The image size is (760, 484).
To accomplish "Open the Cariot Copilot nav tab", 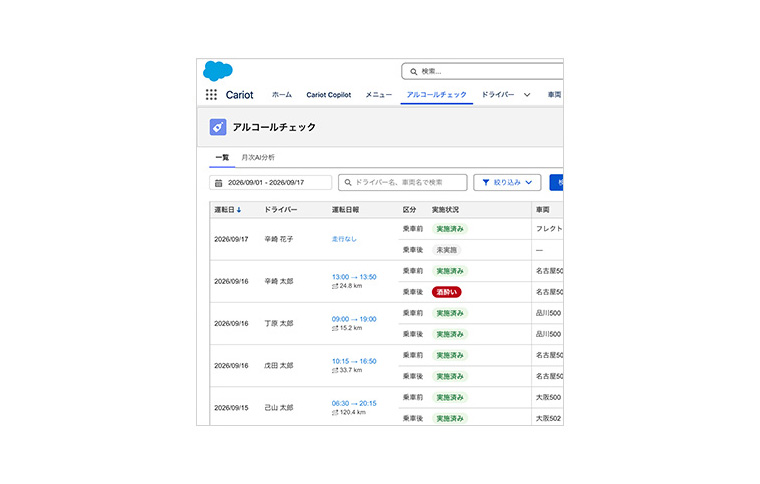I will (x=329, y=95).
